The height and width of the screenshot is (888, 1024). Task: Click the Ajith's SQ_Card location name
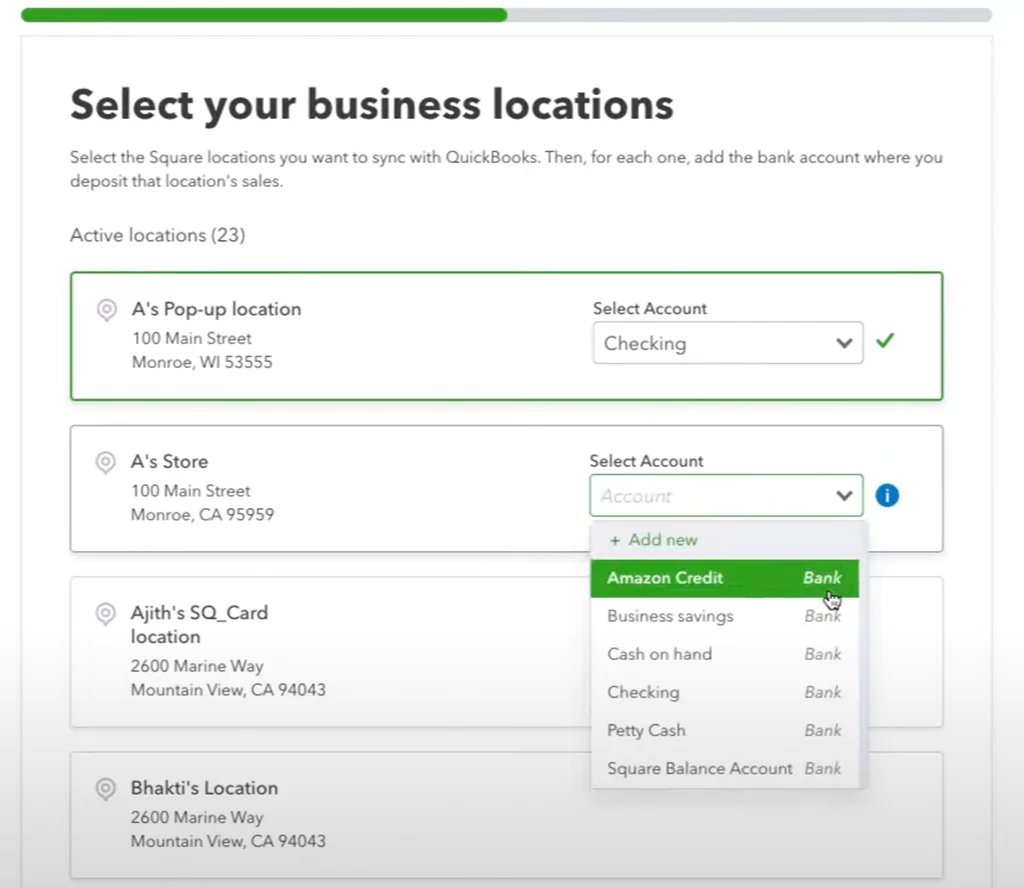[x=199, y=625]
